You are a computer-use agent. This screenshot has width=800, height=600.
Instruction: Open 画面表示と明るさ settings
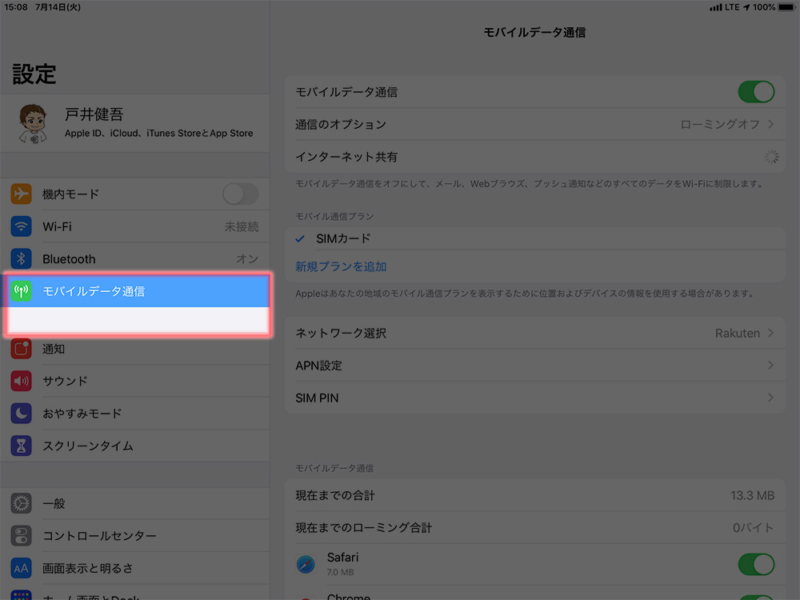(135, 568)
